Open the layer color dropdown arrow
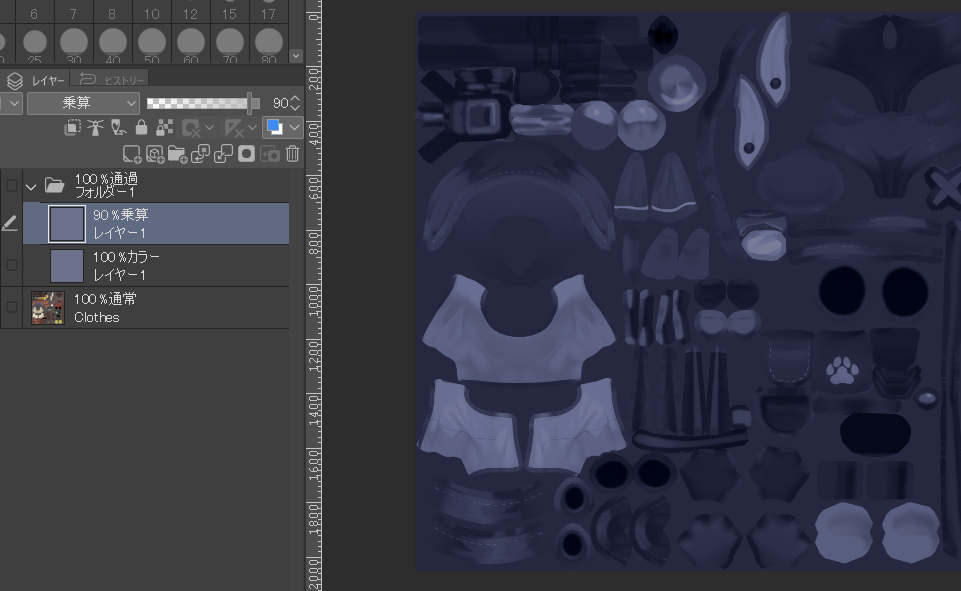The width and height of the screenshot is (961, 591). click(295, 128)
